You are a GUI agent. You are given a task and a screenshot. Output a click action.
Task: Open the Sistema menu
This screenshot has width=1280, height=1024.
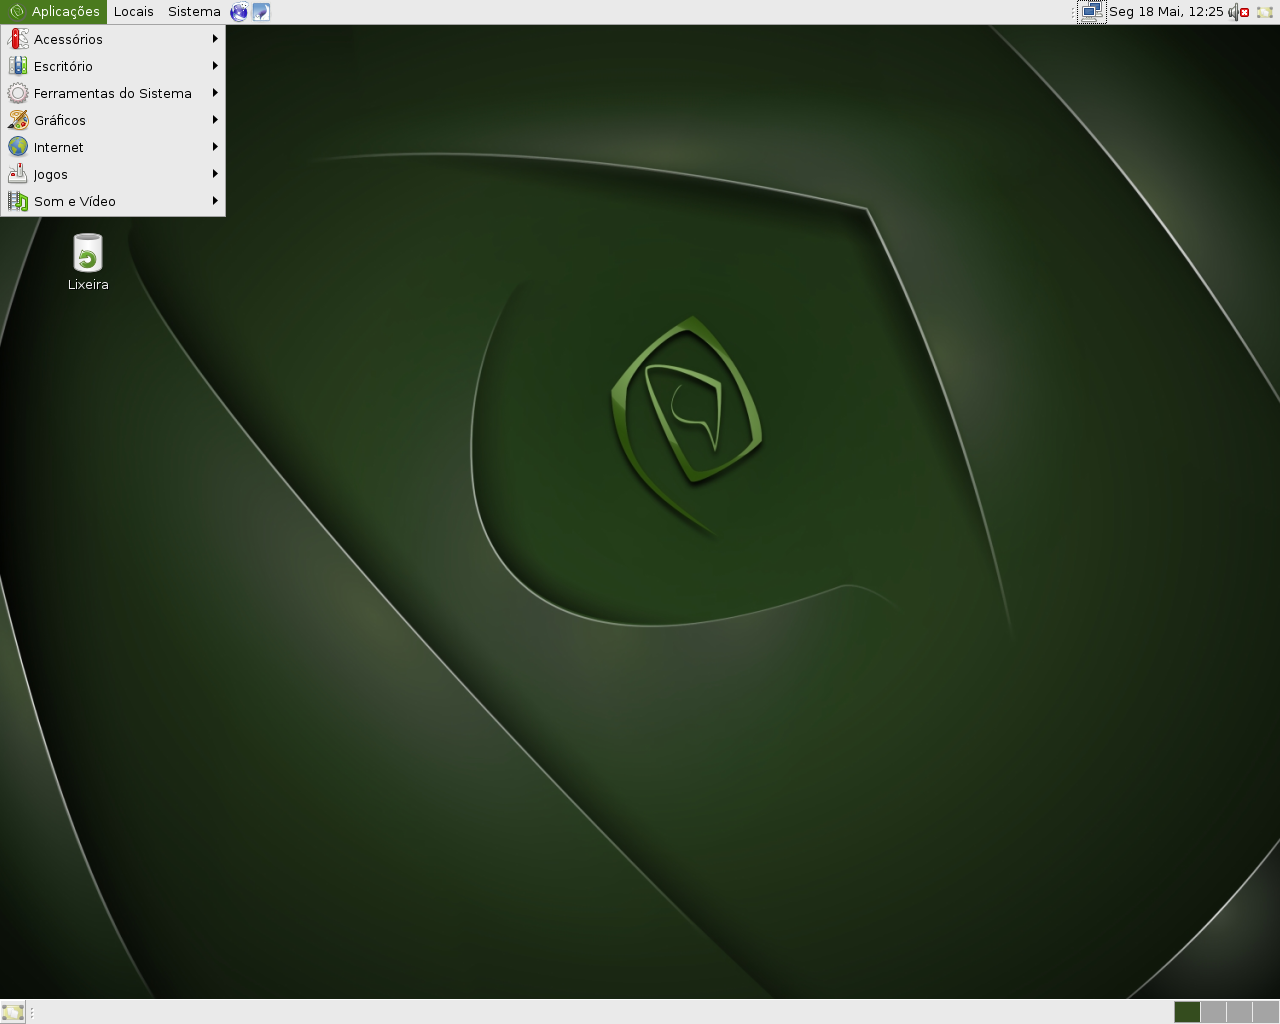click(x=194, y=12)
